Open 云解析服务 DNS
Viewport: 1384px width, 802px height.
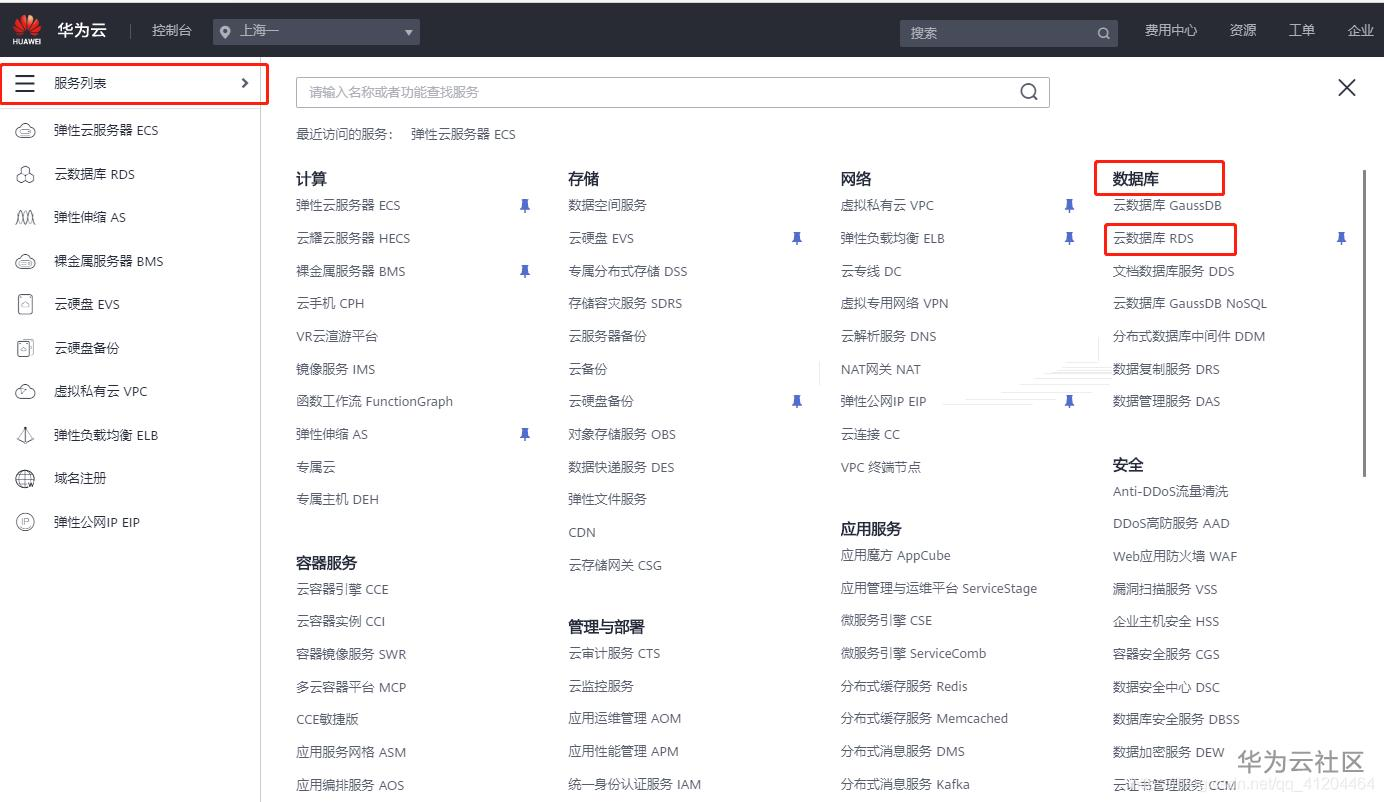[889, 336]
